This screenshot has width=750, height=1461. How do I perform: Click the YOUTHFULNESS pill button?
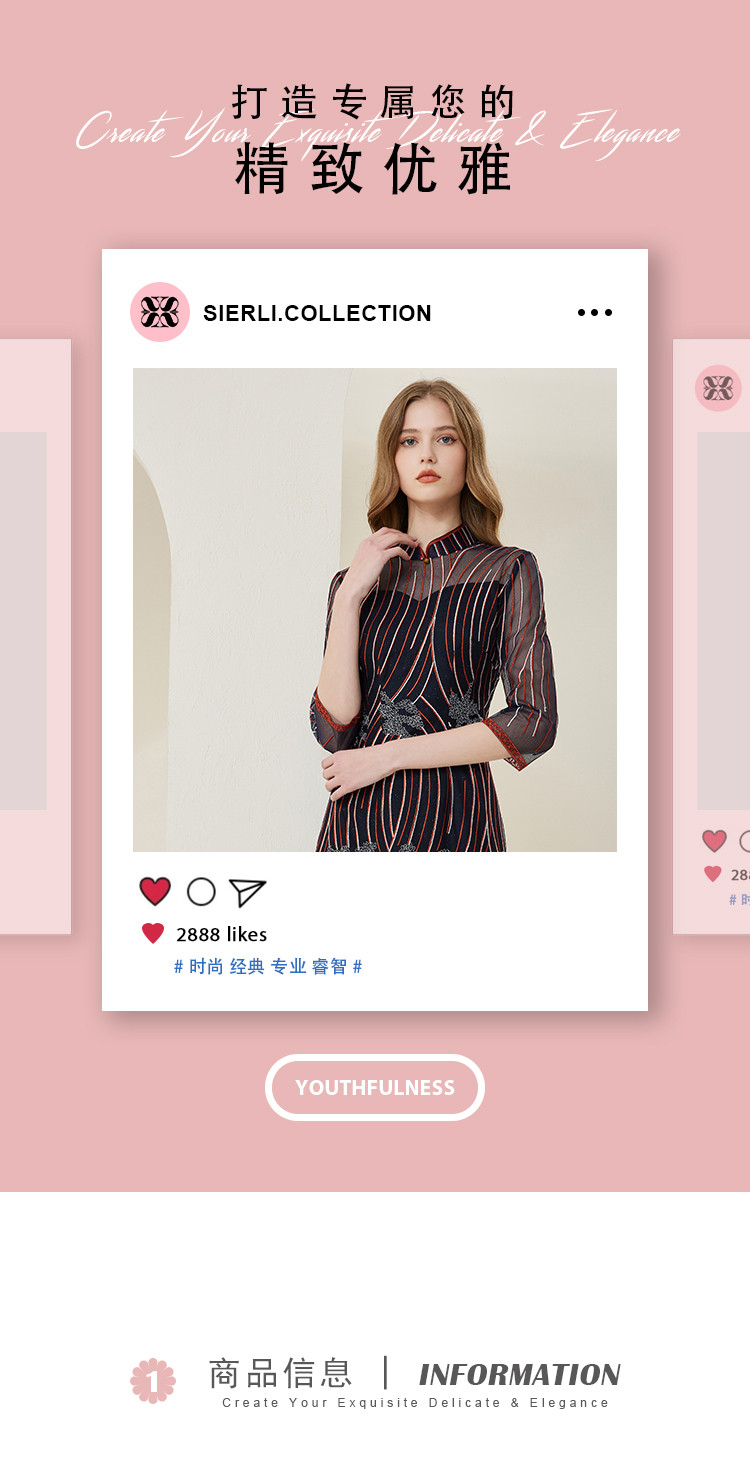375,1087
